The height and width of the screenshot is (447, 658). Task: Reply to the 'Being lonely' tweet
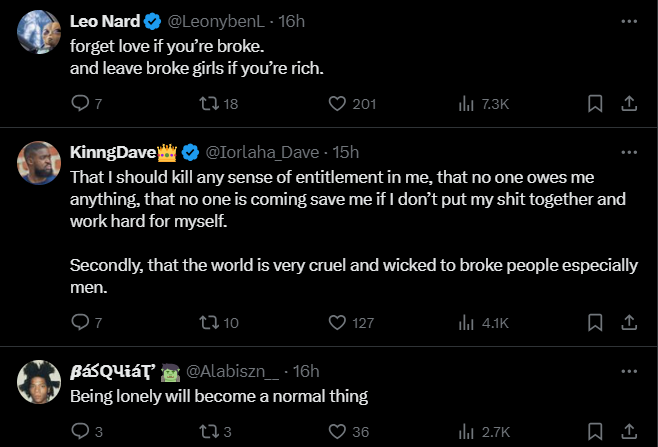82,431
